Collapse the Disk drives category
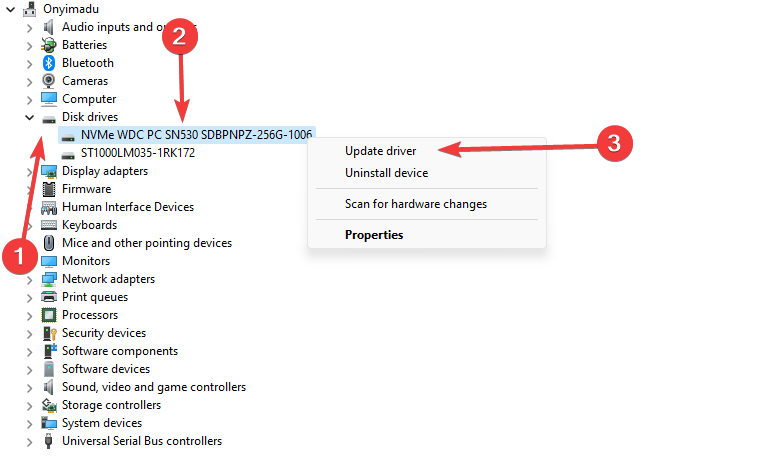The image size is (775, 461). tap(30, 118)
